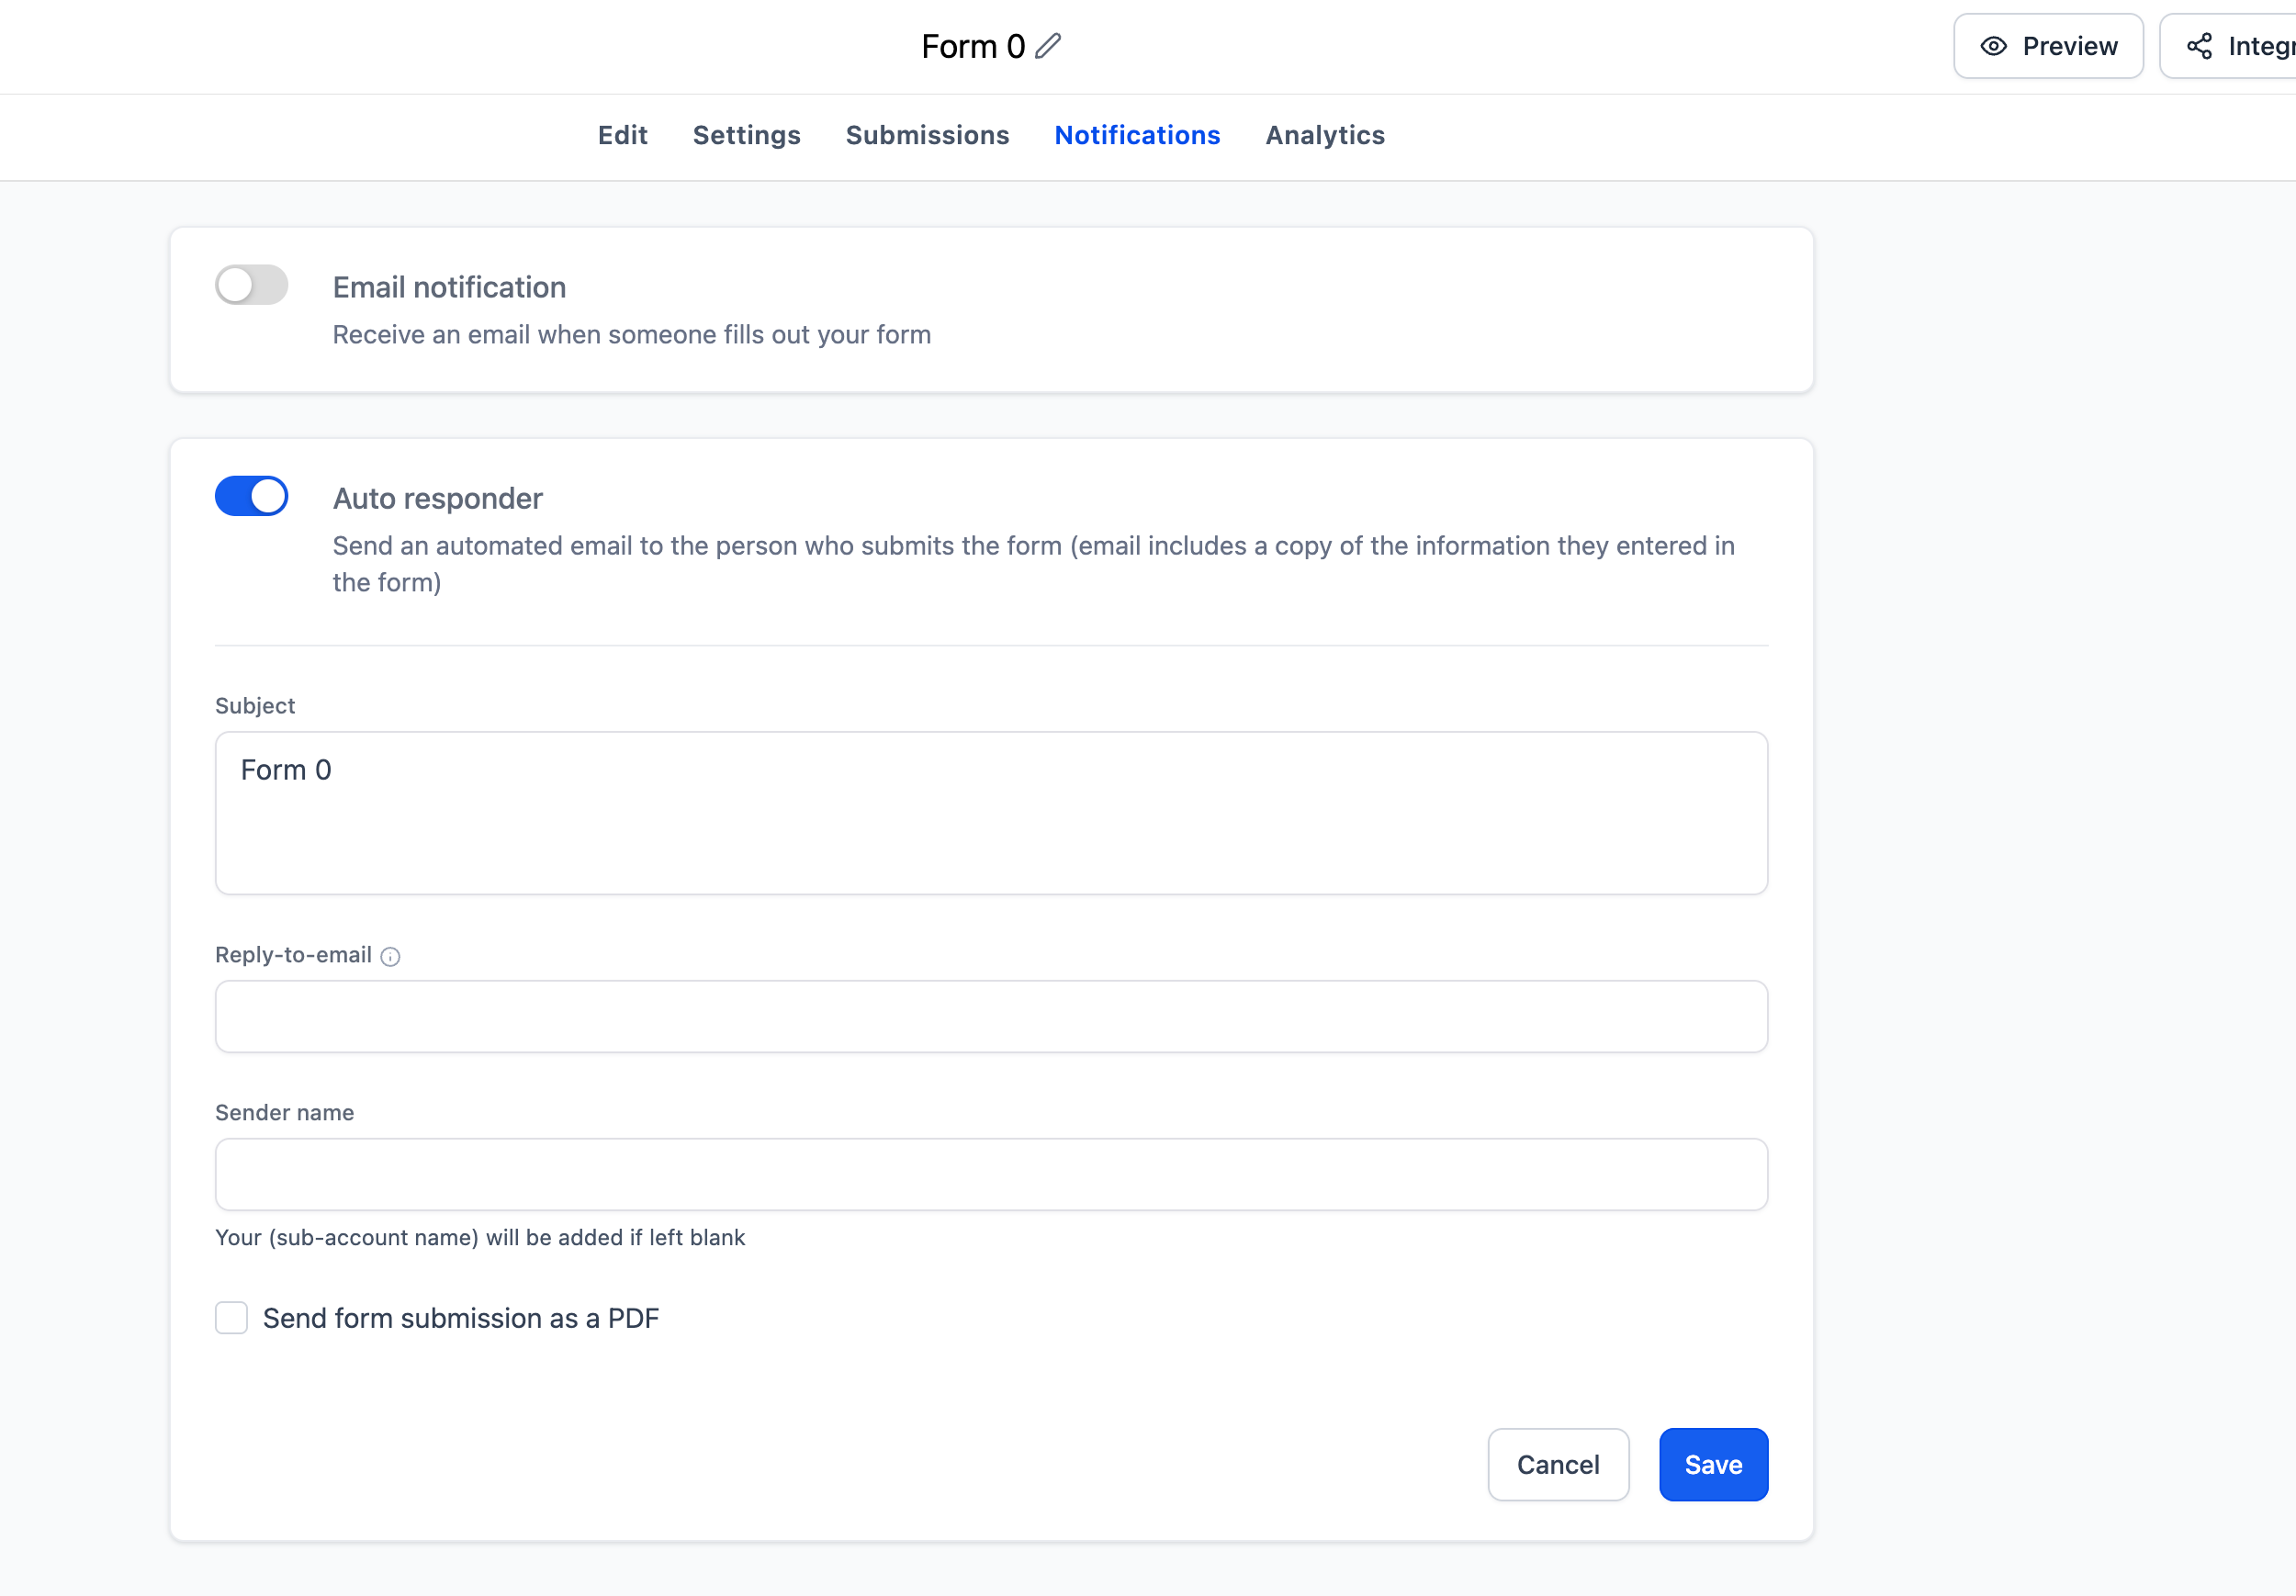
Task: Click the Send form submission as PDF label
Action: coord(461,1318)
